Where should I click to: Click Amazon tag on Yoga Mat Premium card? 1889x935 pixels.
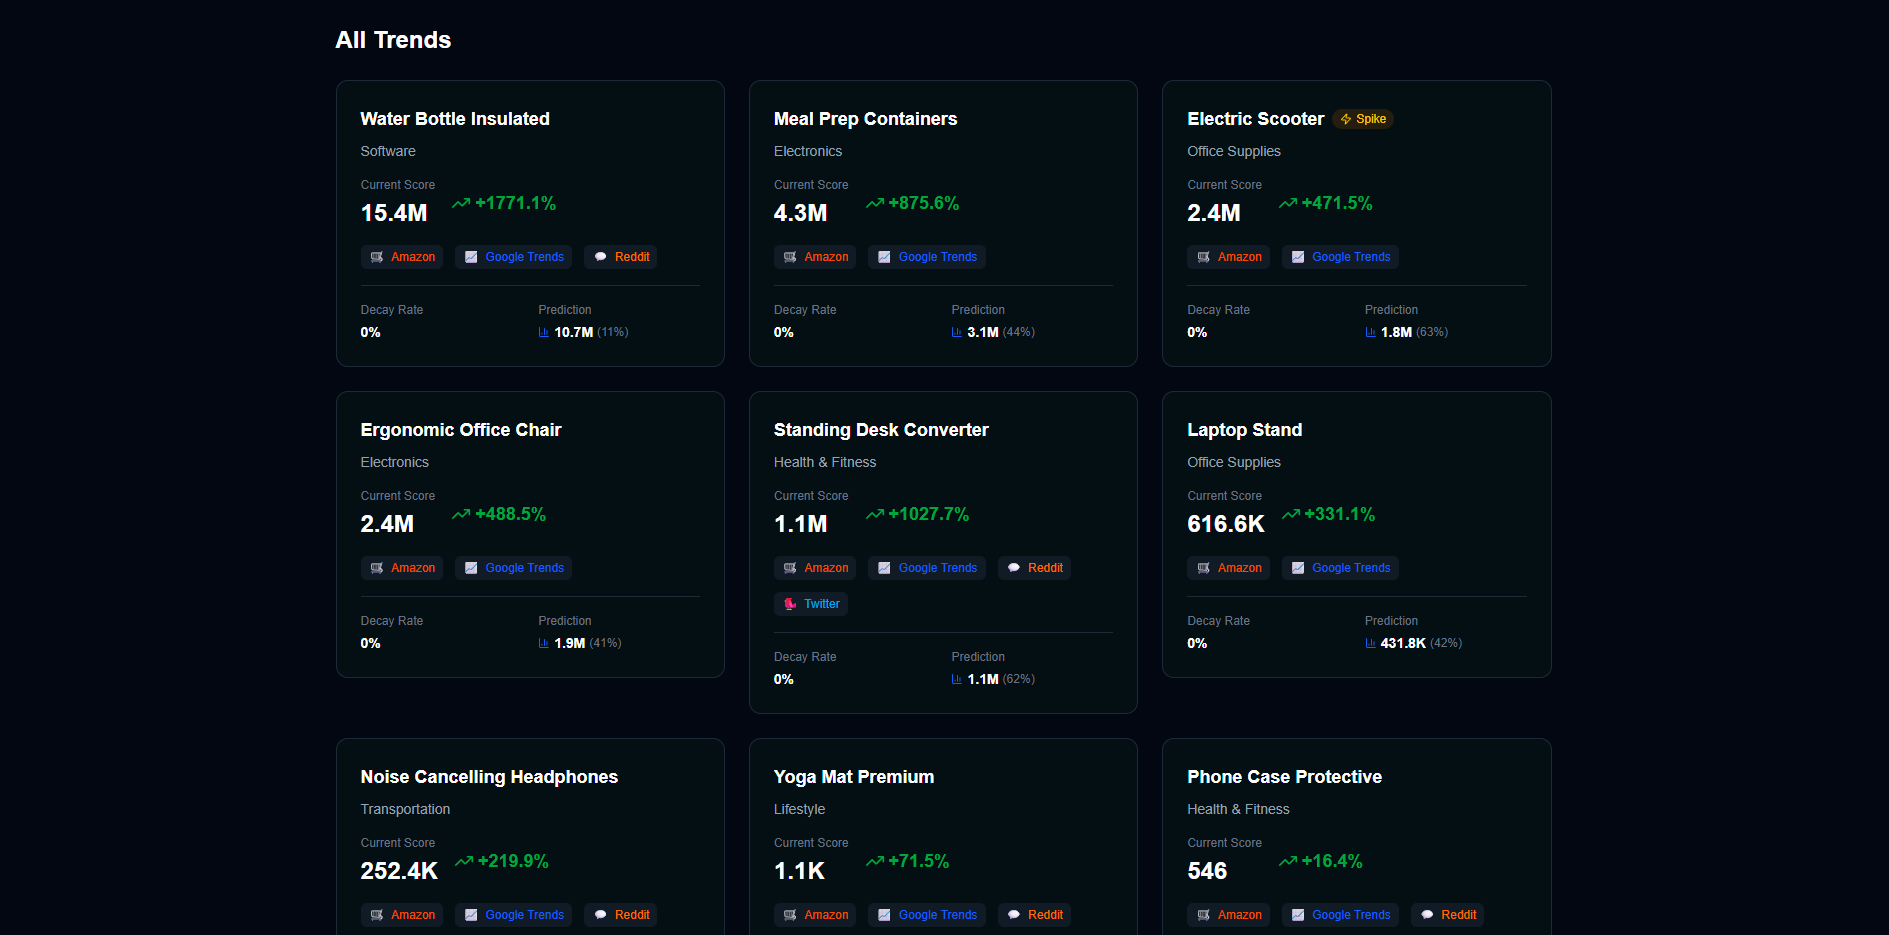click(815, 915)
